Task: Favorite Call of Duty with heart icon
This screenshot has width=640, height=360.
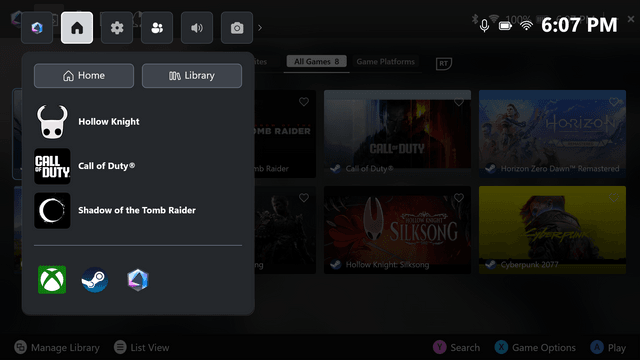Action: pos(459,102)
